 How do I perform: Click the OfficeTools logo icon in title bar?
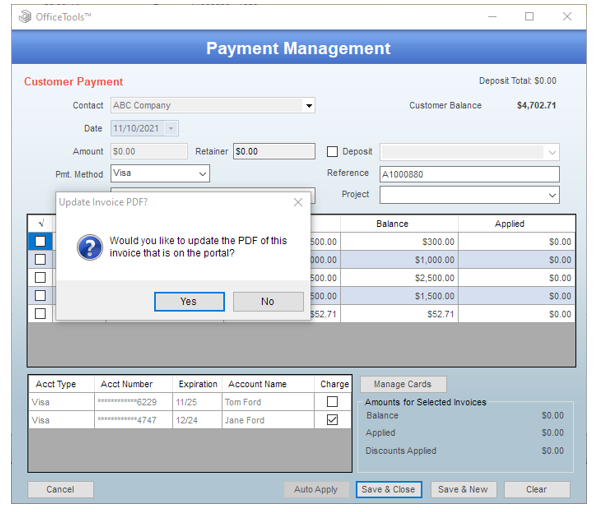pos(25,17)
